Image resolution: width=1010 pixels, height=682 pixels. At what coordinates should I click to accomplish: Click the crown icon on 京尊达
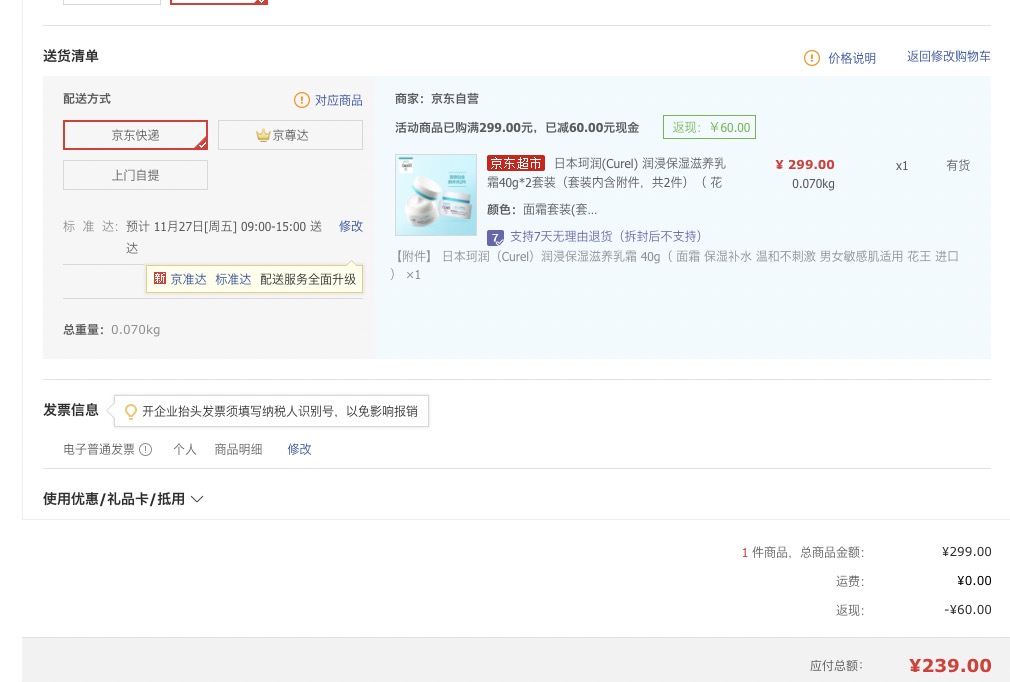point(263,135)
